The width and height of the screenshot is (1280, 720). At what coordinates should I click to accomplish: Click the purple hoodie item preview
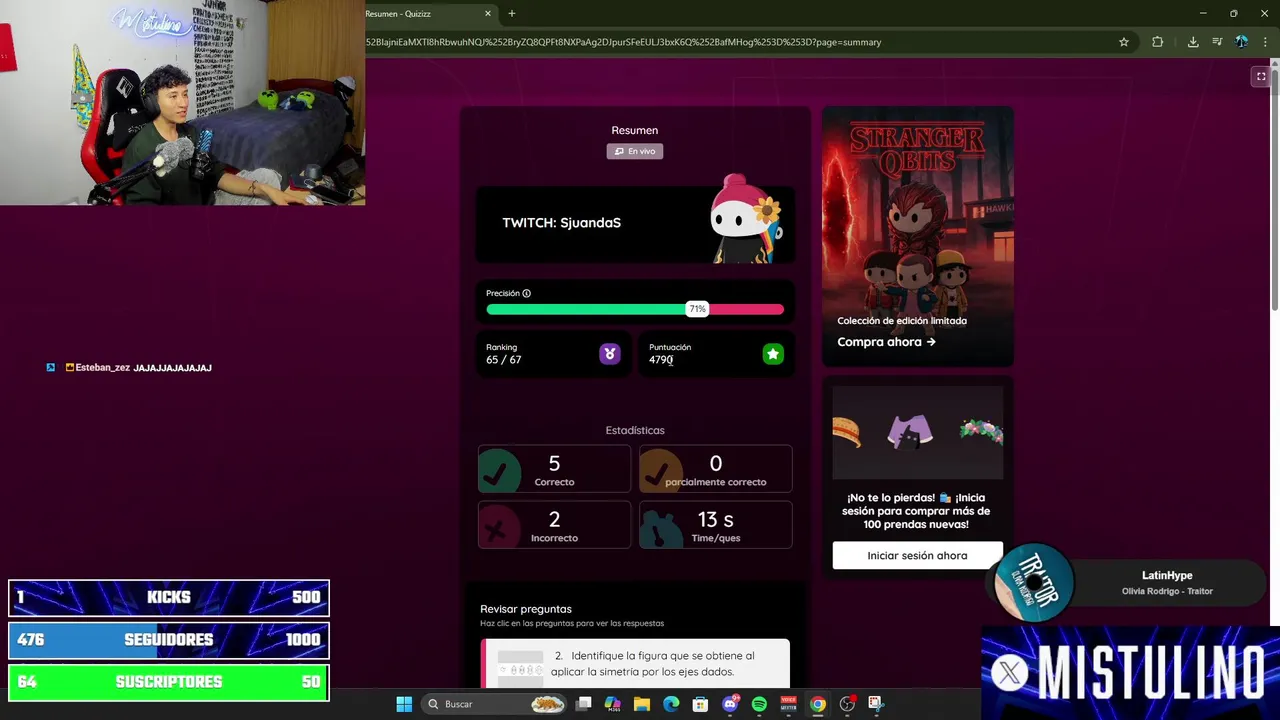[x=910, y=431]
